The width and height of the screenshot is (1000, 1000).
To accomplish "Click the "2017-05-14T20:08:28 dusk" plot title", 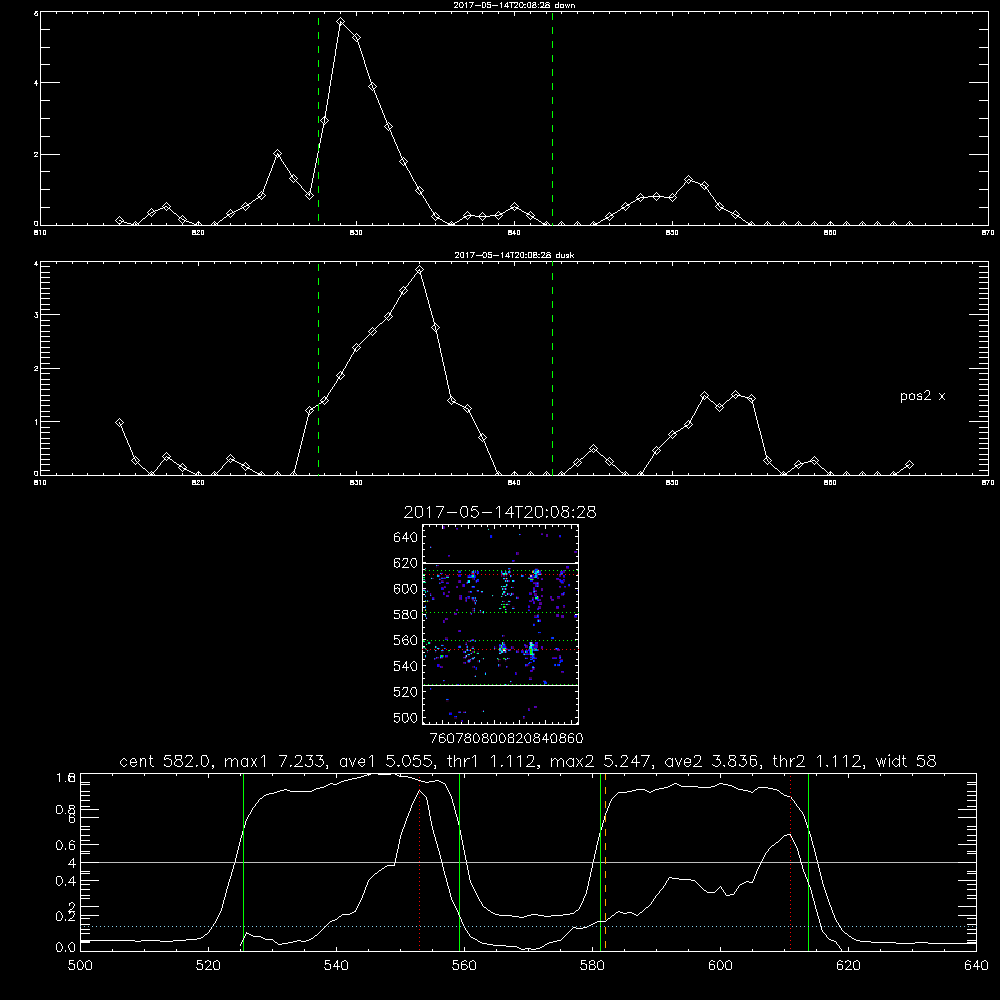I will (x=514, y=255).
